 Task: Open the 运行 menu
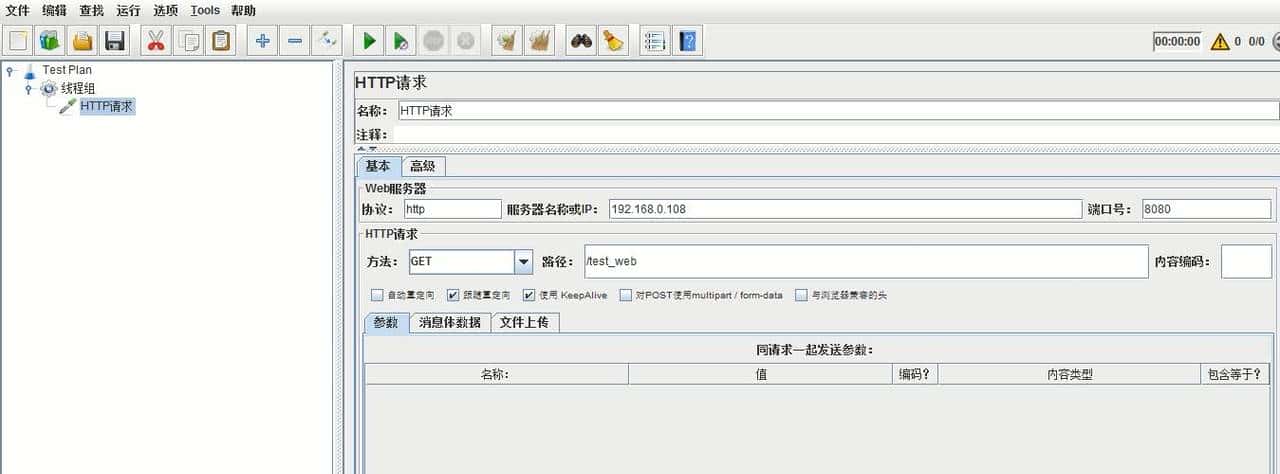coord(128,11)
